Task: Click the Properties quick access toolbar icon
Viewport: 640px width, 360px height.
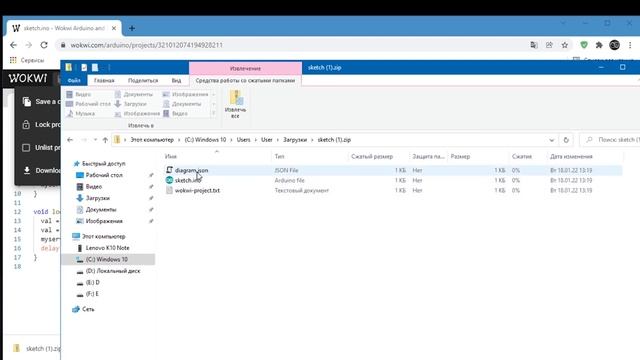Action: [x=84, y=68]
